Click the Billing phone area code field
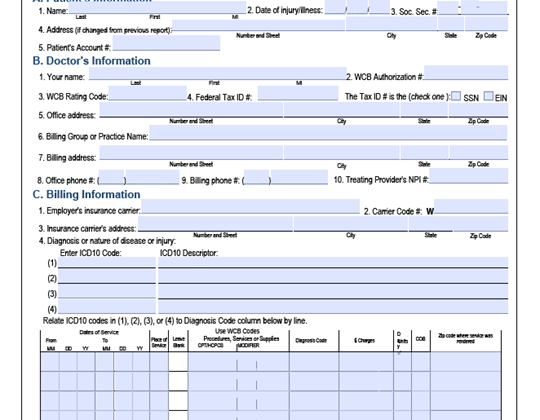The image size is (540, 420). (256, 177)
